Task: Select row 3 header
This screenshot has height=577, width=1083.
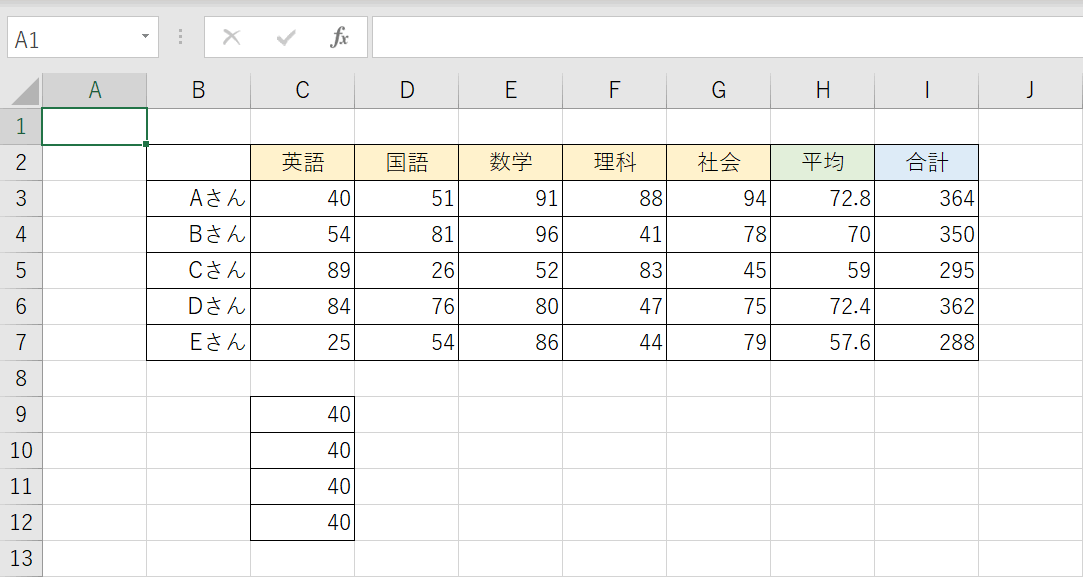Action: coord(21,199)
